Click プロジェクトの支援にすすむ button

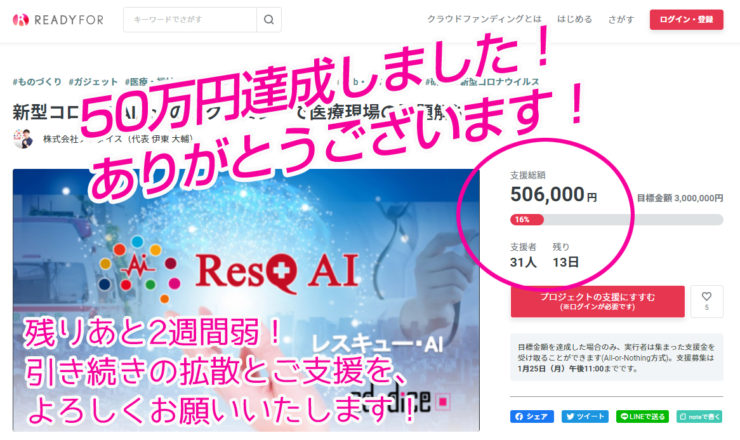pyautogui.click(x=597, y=301)
